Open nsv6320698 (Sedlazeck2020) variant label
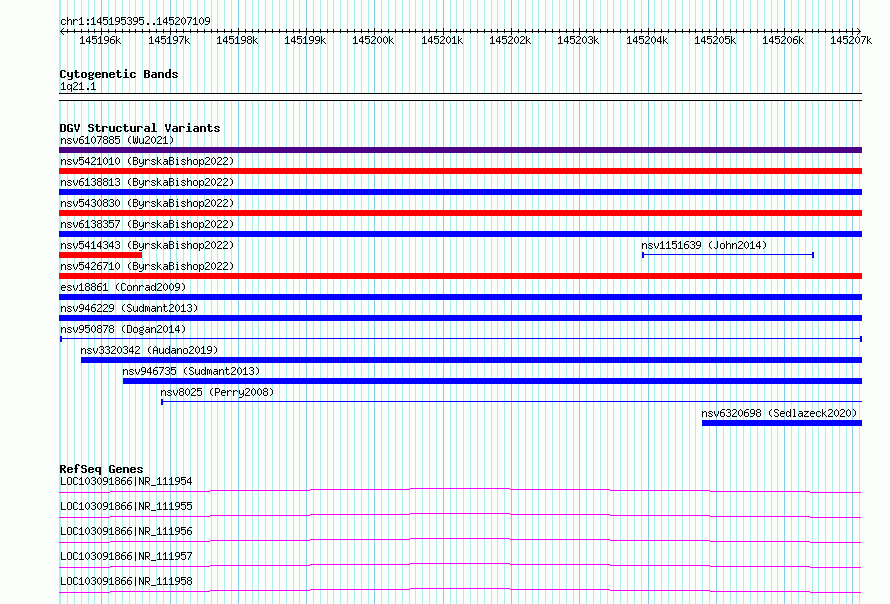 tap(779, 413)
